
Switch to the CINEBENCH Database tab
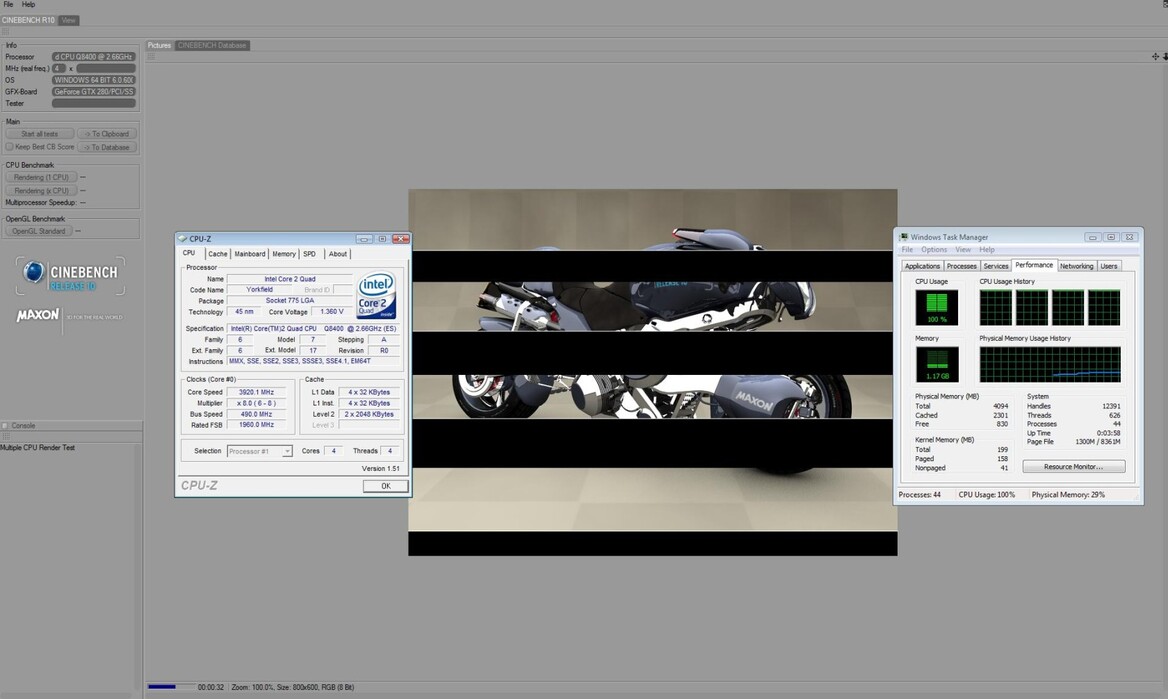[x=212, y=45]
